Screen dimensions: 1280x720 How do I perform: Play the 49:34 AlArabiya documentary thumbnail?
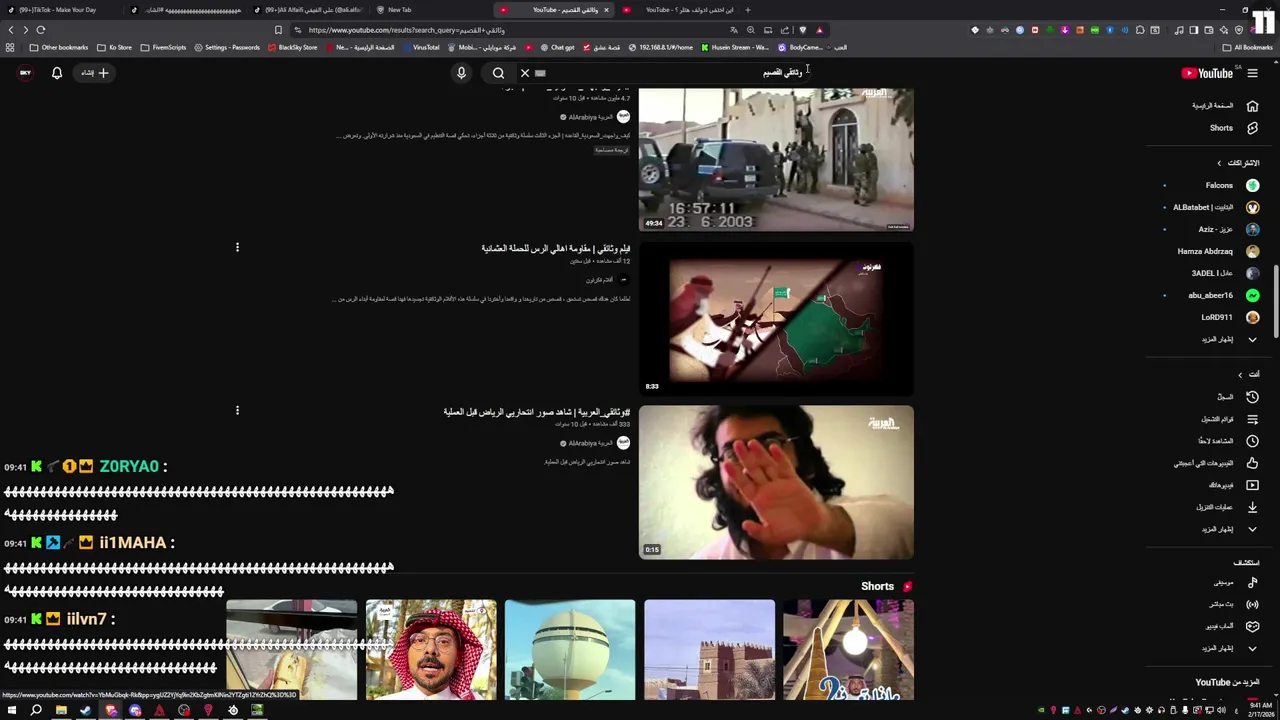point(776,159)
